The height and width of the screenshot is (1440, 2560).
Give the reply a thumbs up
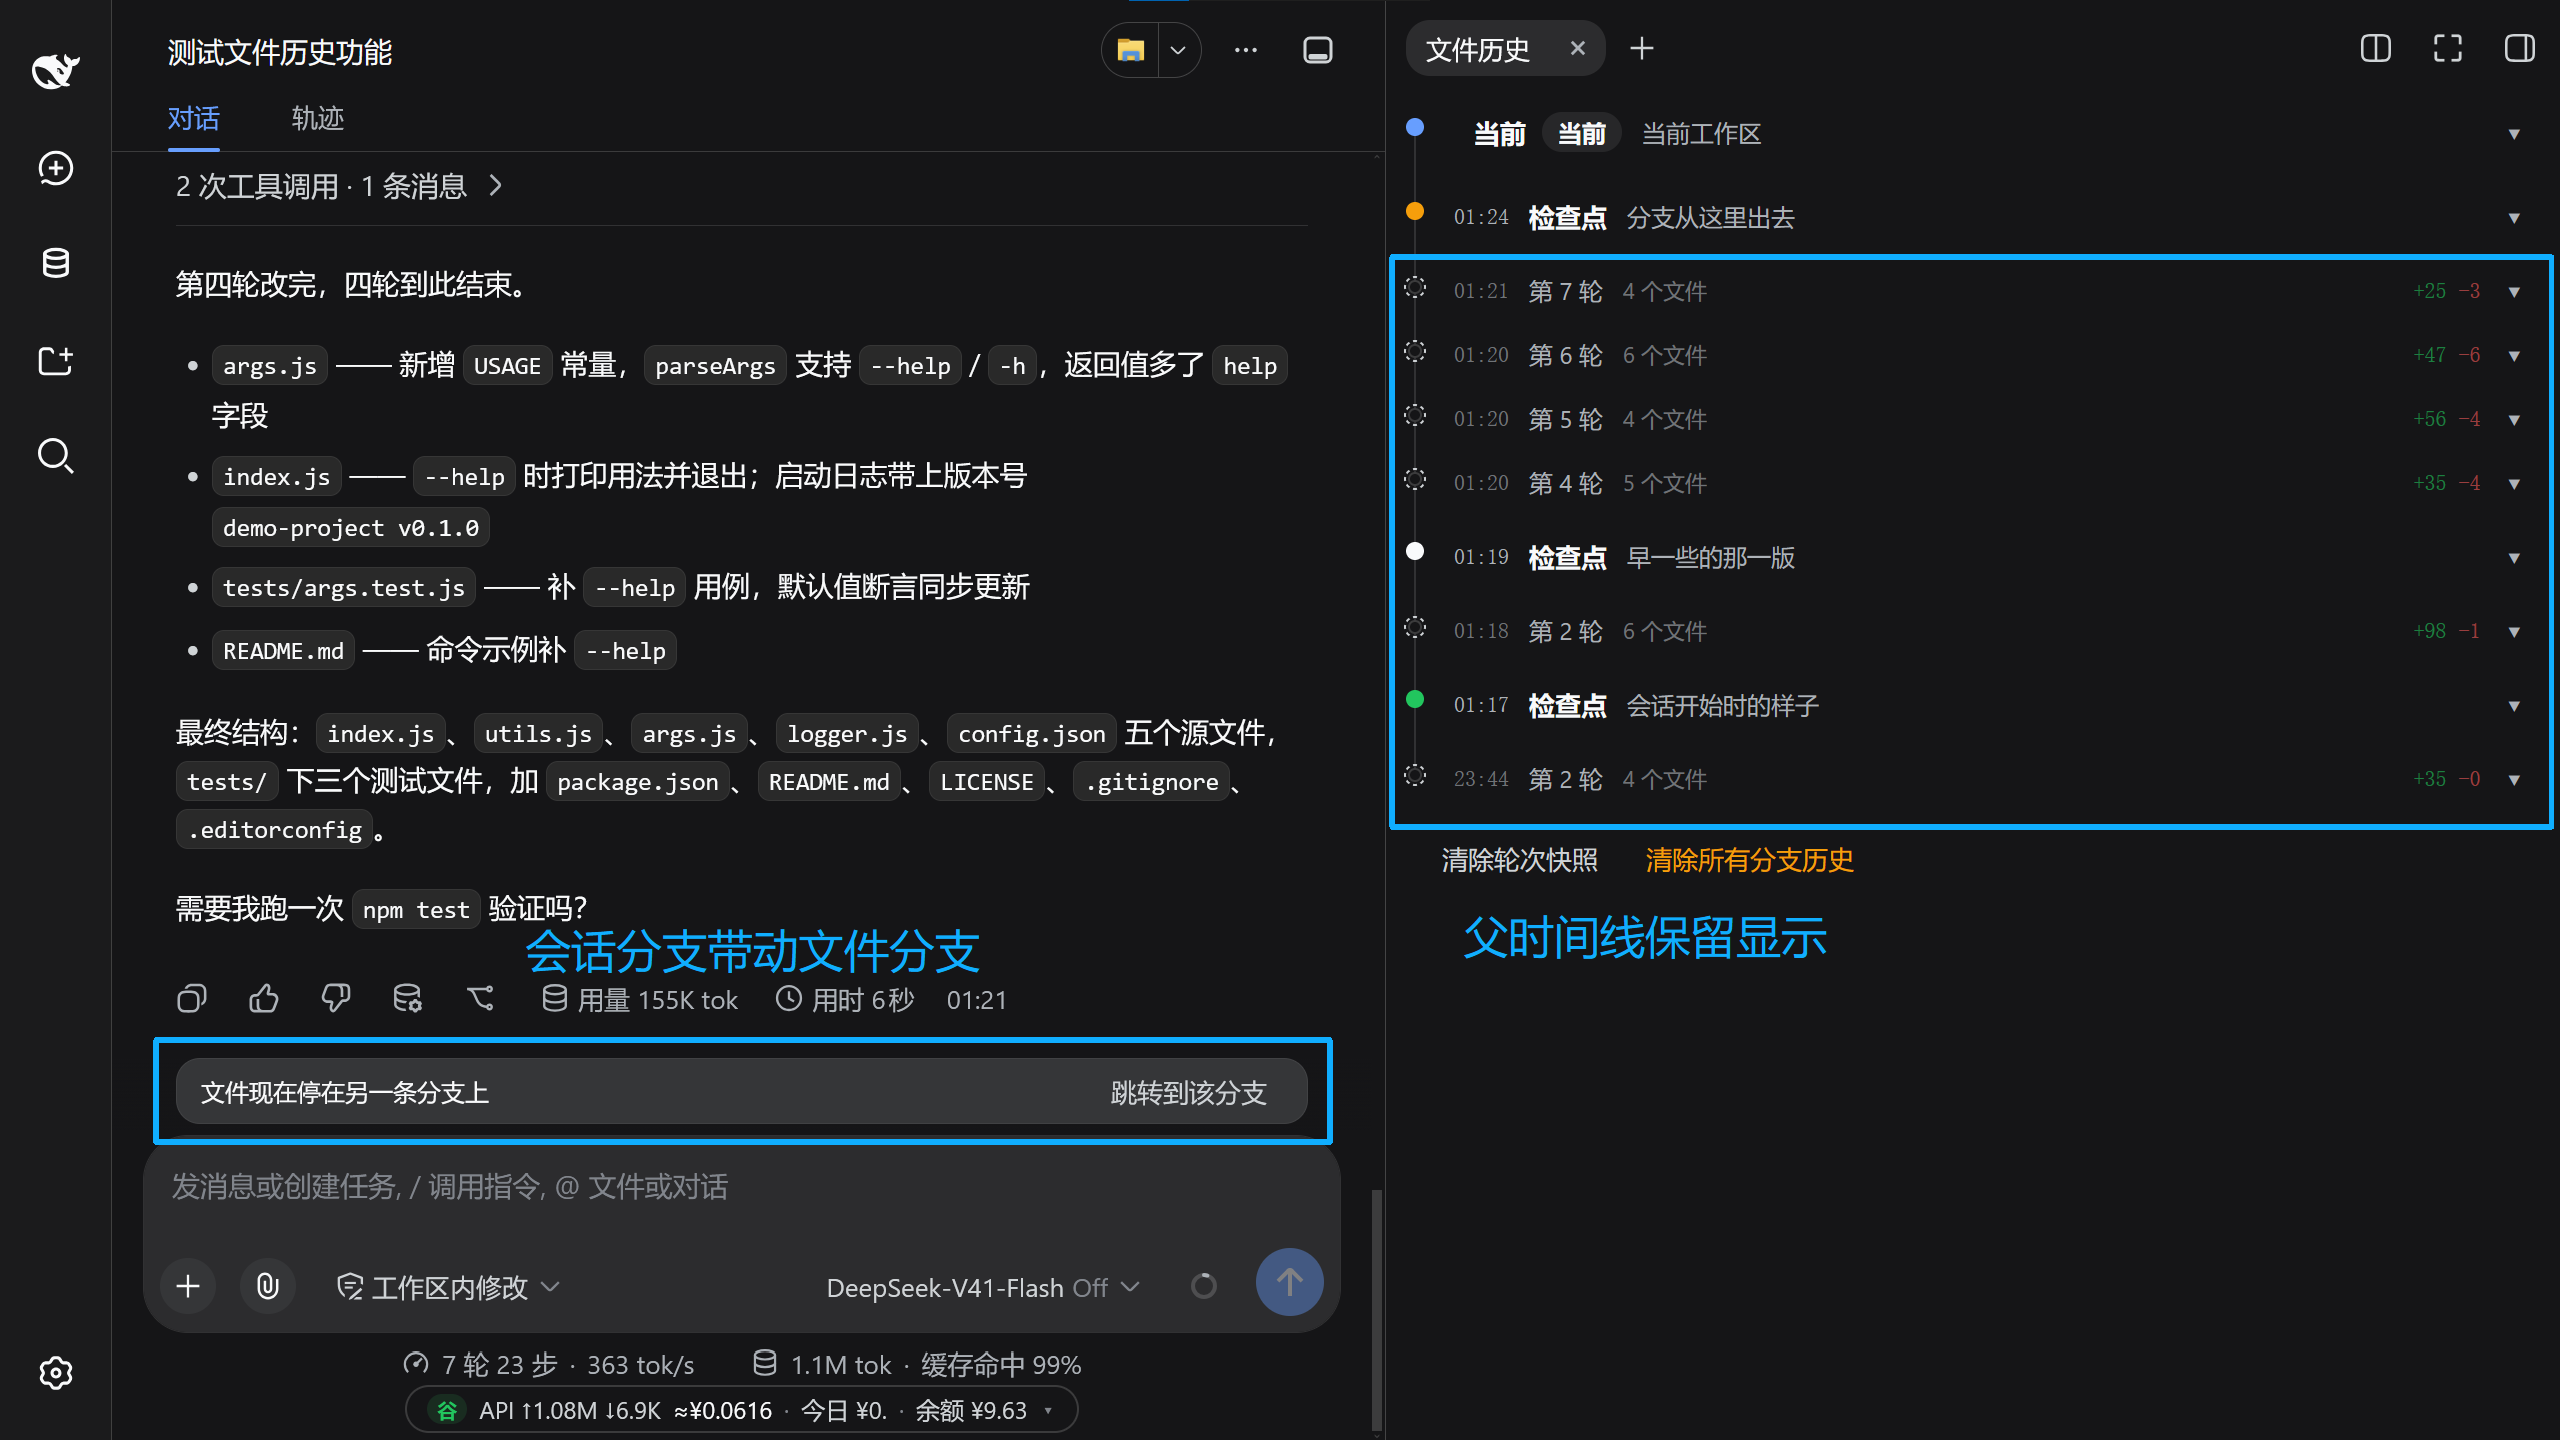pos(264,999)
